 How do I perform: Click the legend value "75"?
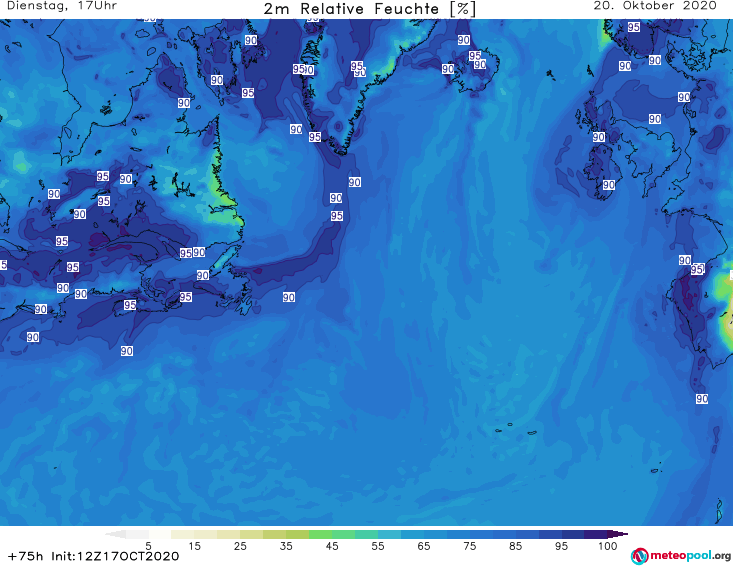tap(469, 546)
